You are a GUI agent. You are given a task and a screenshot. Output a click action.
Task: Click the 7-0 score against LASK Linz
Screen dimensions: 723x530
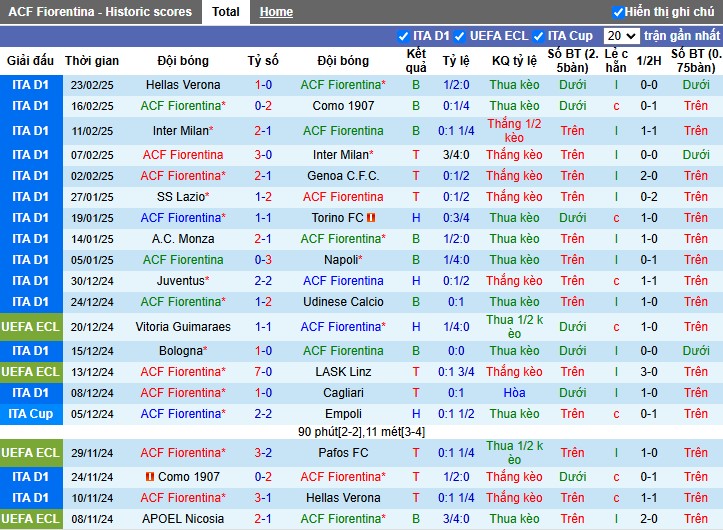[x=263, y=371]
